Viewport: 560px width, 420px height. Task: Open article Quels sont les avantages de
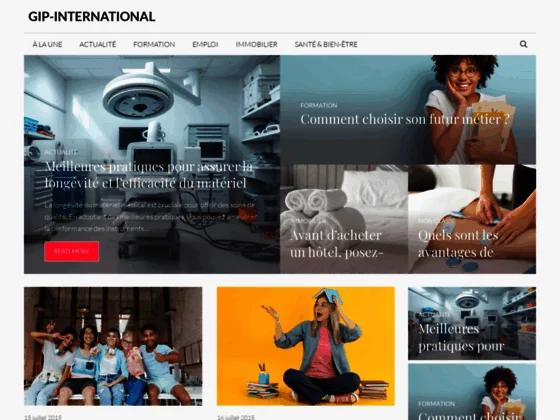click(458, 244)
